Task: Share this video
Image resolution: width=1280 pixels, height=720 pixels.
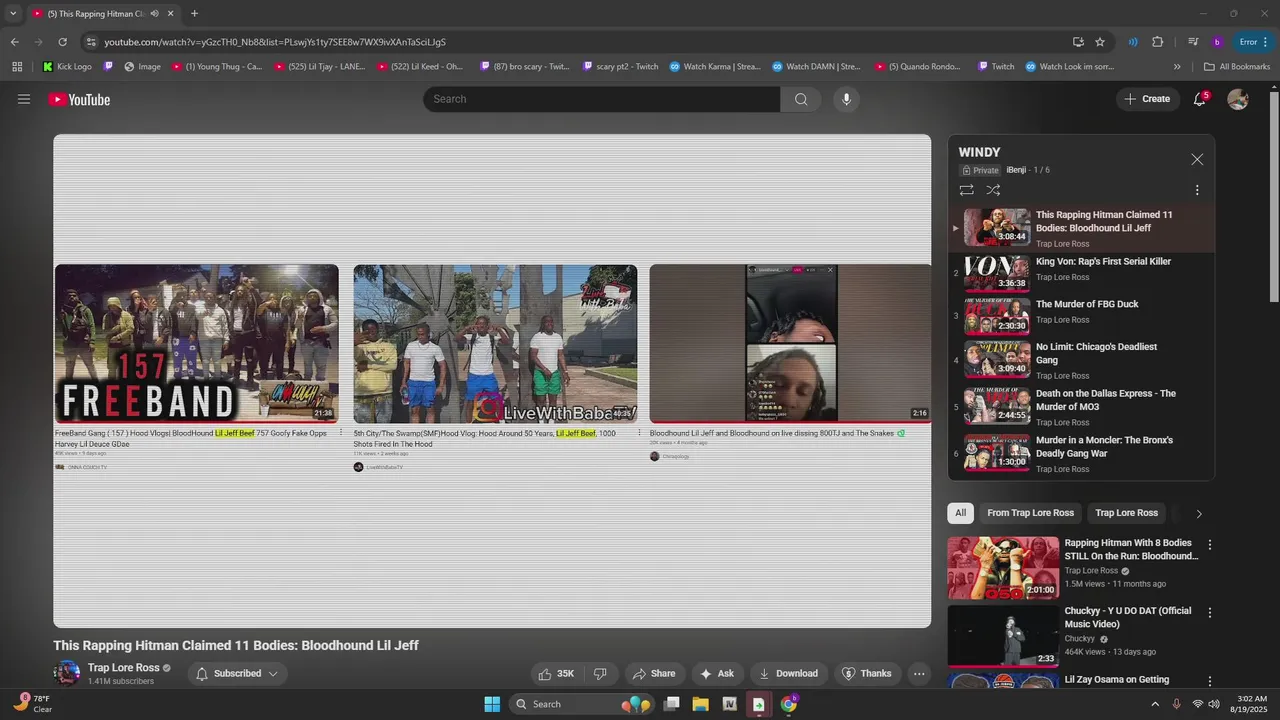Action: 653,673
